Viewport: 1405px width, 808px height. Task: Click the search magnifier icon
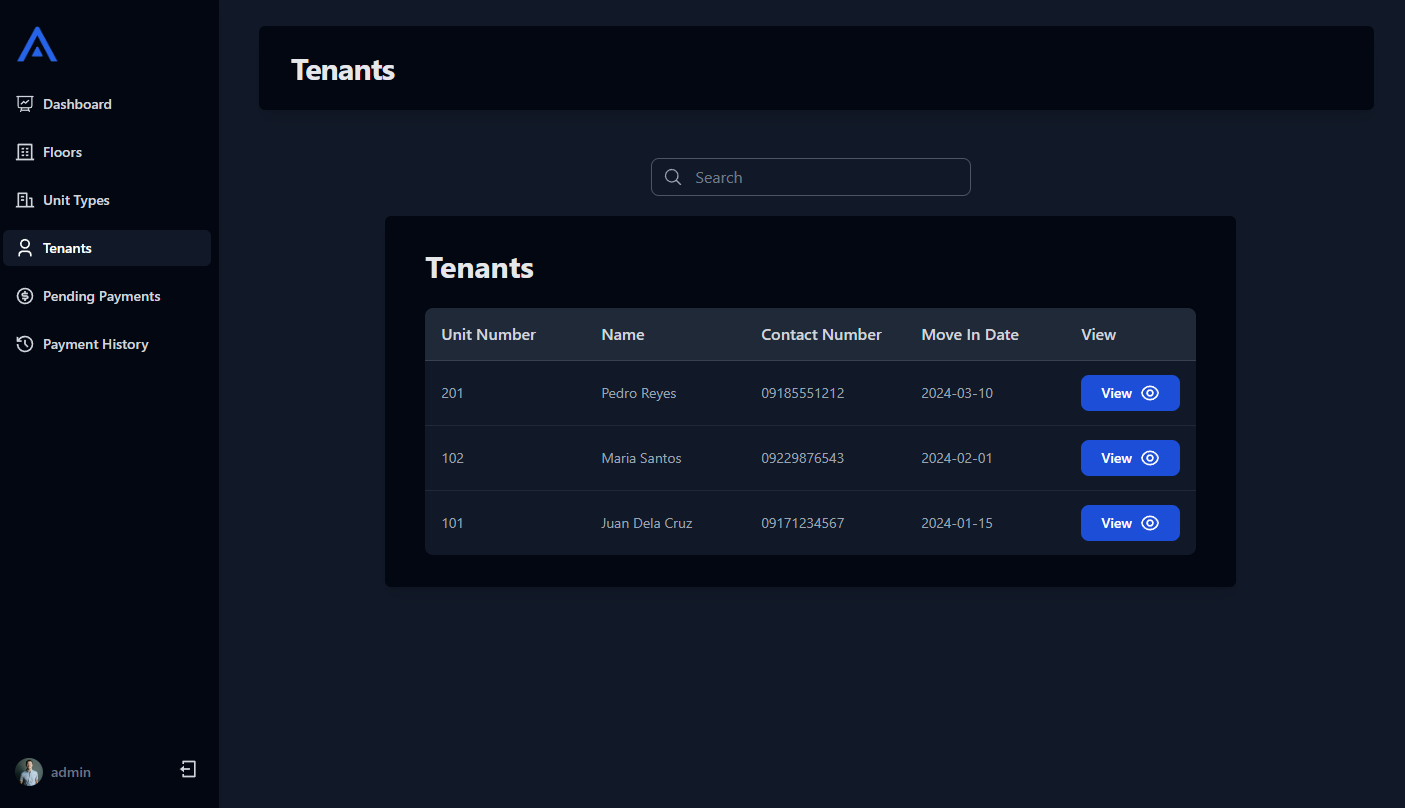[673, 177]
